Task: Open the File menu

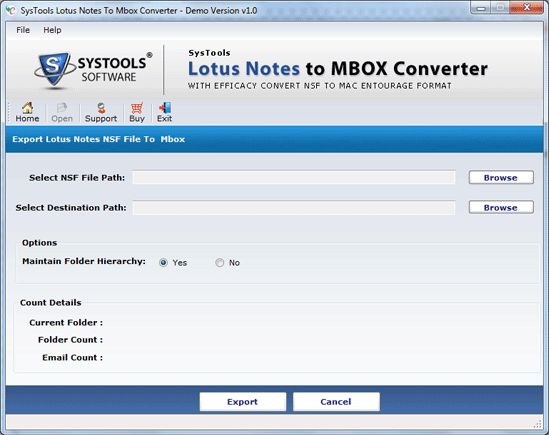Action: pyautogui.click(x=23, y=30)
